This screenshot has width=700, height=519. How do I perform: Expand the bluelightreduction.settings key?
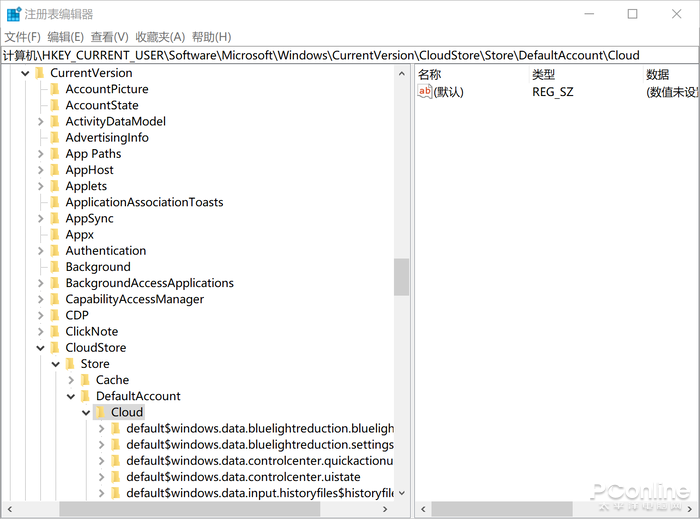pos(101,445)
